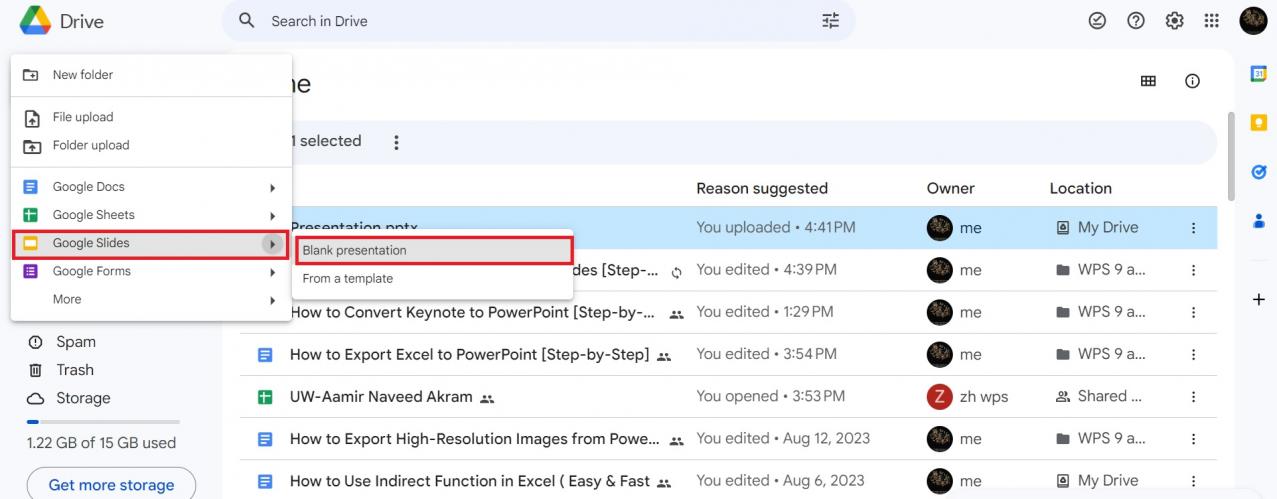
Task: Click the zh wps owner entry
Action: coord(968,397)
